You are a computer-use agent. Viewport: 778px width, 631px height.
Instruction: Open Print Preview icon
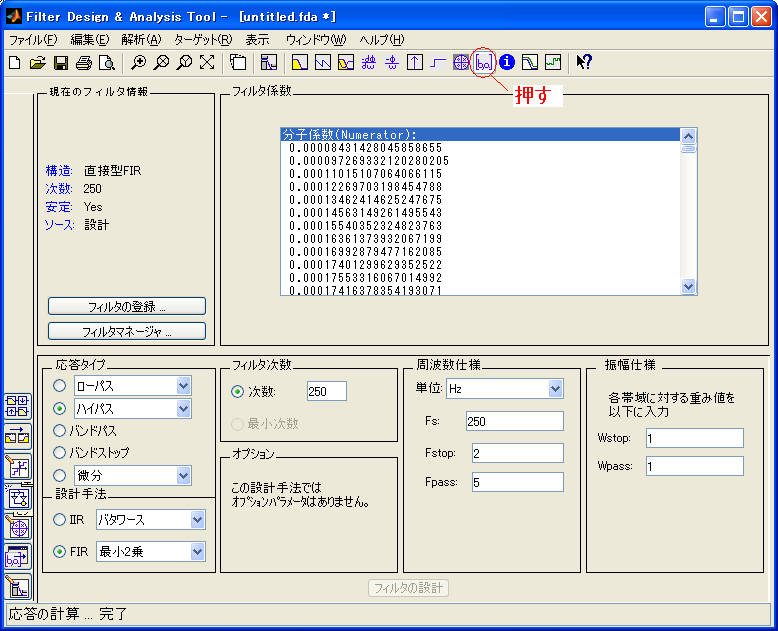[107, 63]
